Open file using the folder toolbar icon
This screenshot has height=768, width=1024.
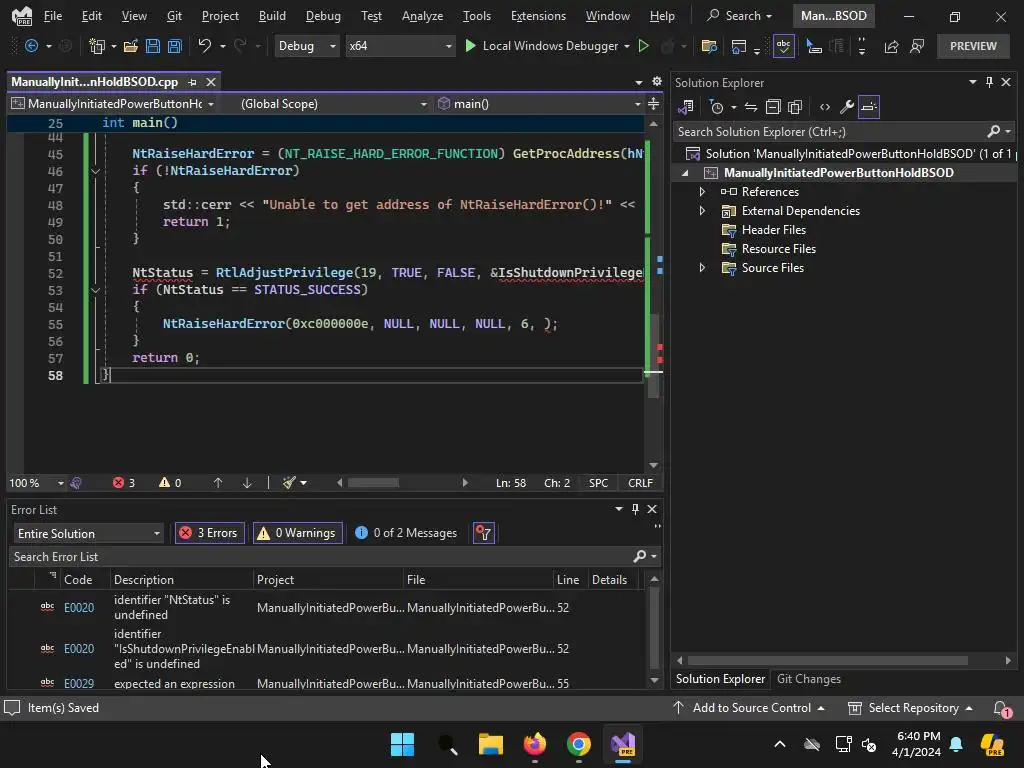pos(131,46)
